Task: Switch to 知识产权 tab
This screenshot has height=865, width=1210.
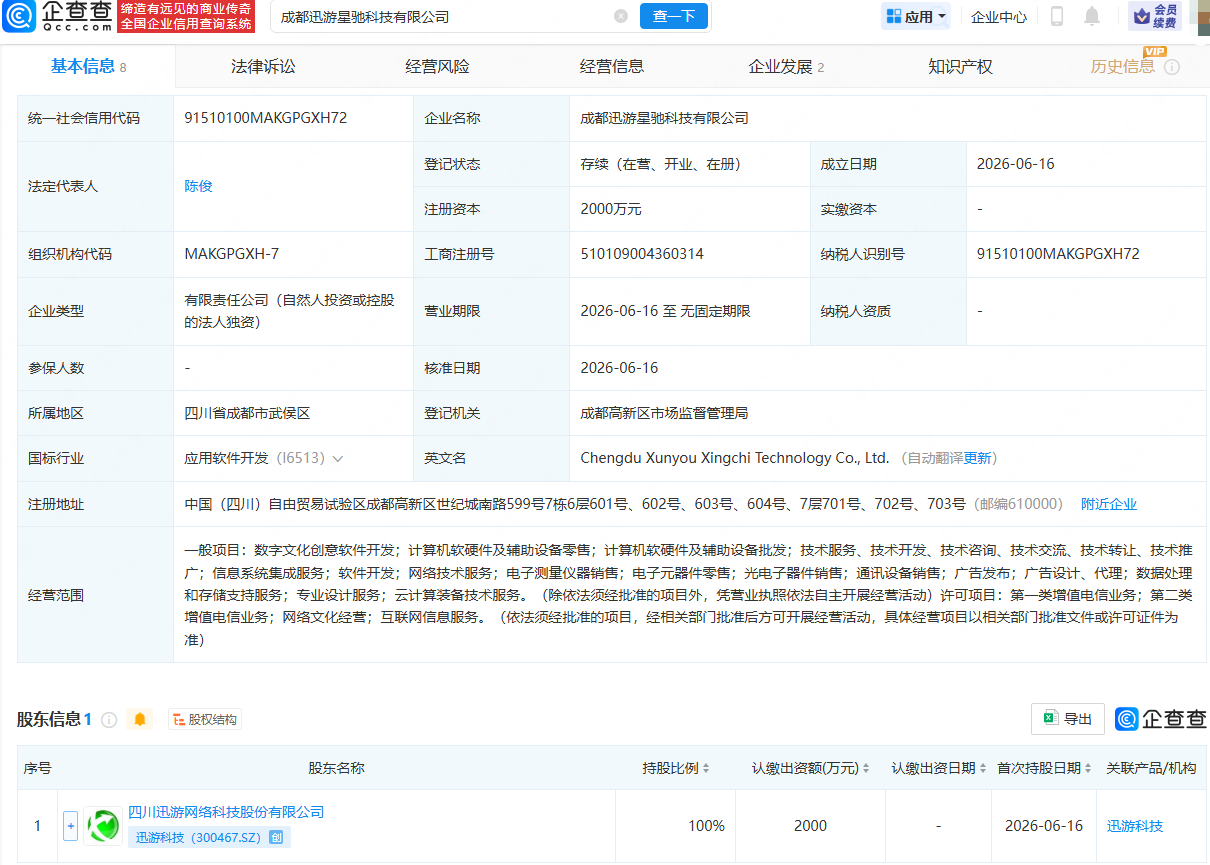Action: (960, 67)
